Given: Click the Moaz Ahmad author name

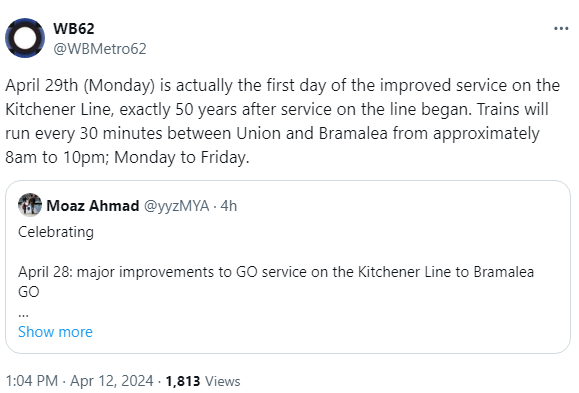Looking at the screenshot, I should (x=93, y=206).
